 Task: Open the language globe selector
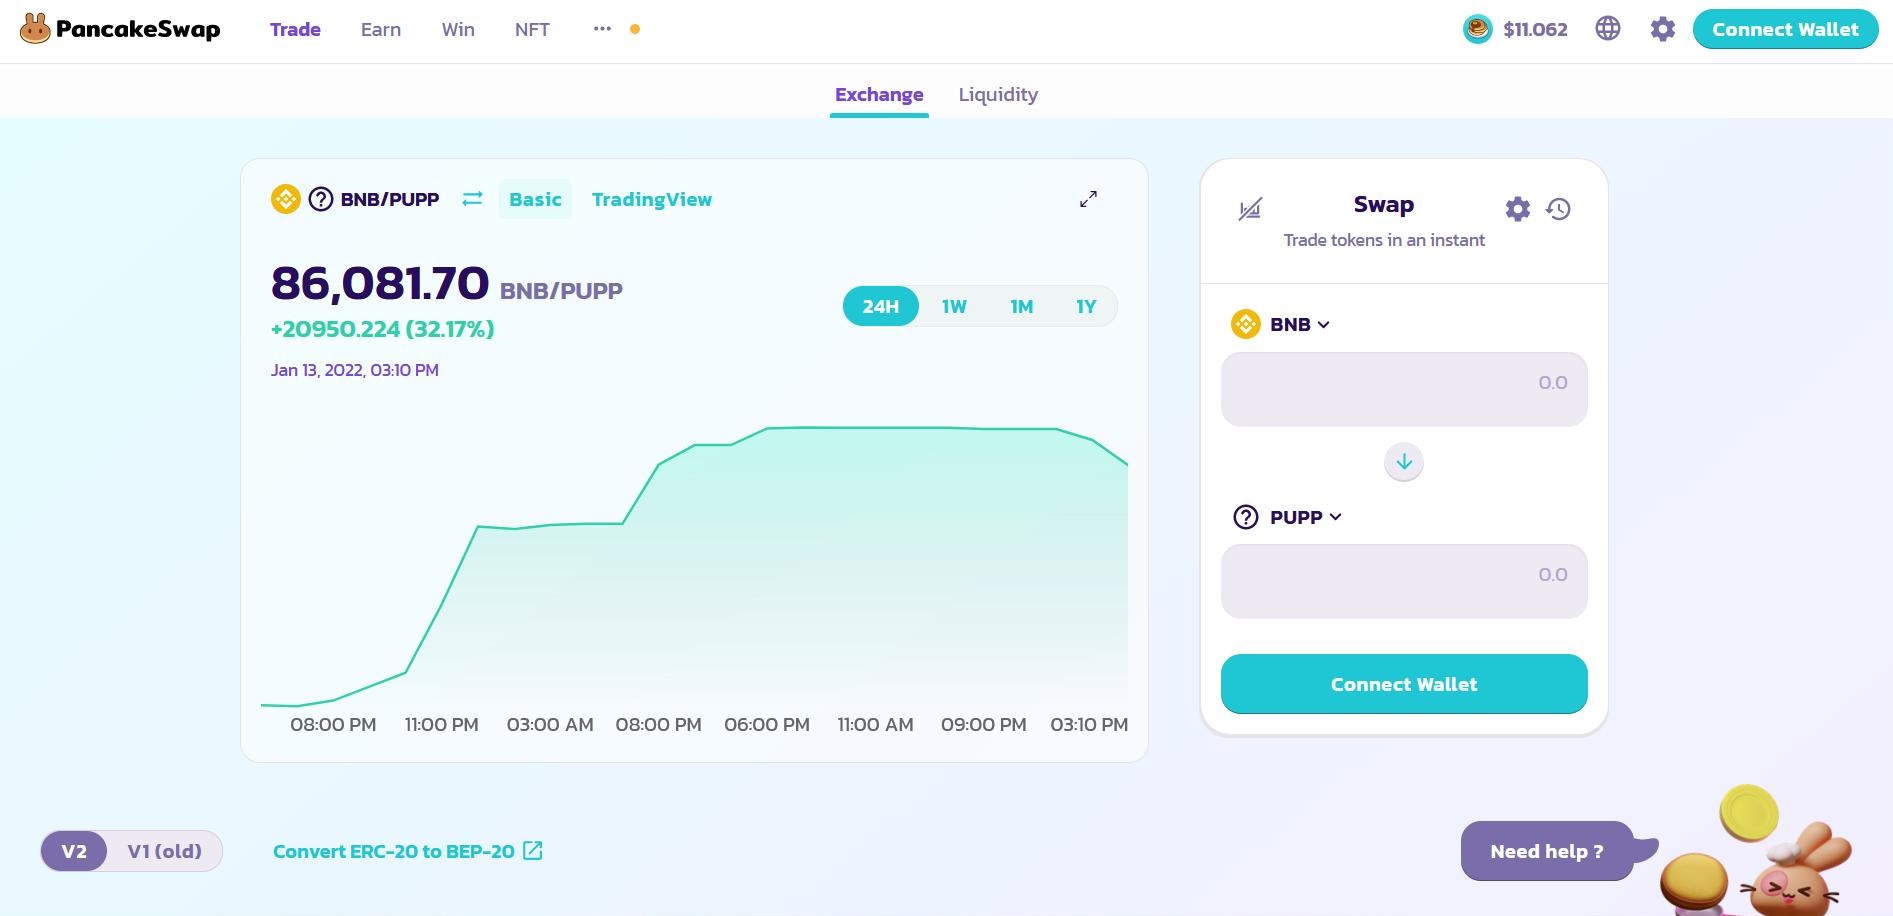coord(1607,29)
